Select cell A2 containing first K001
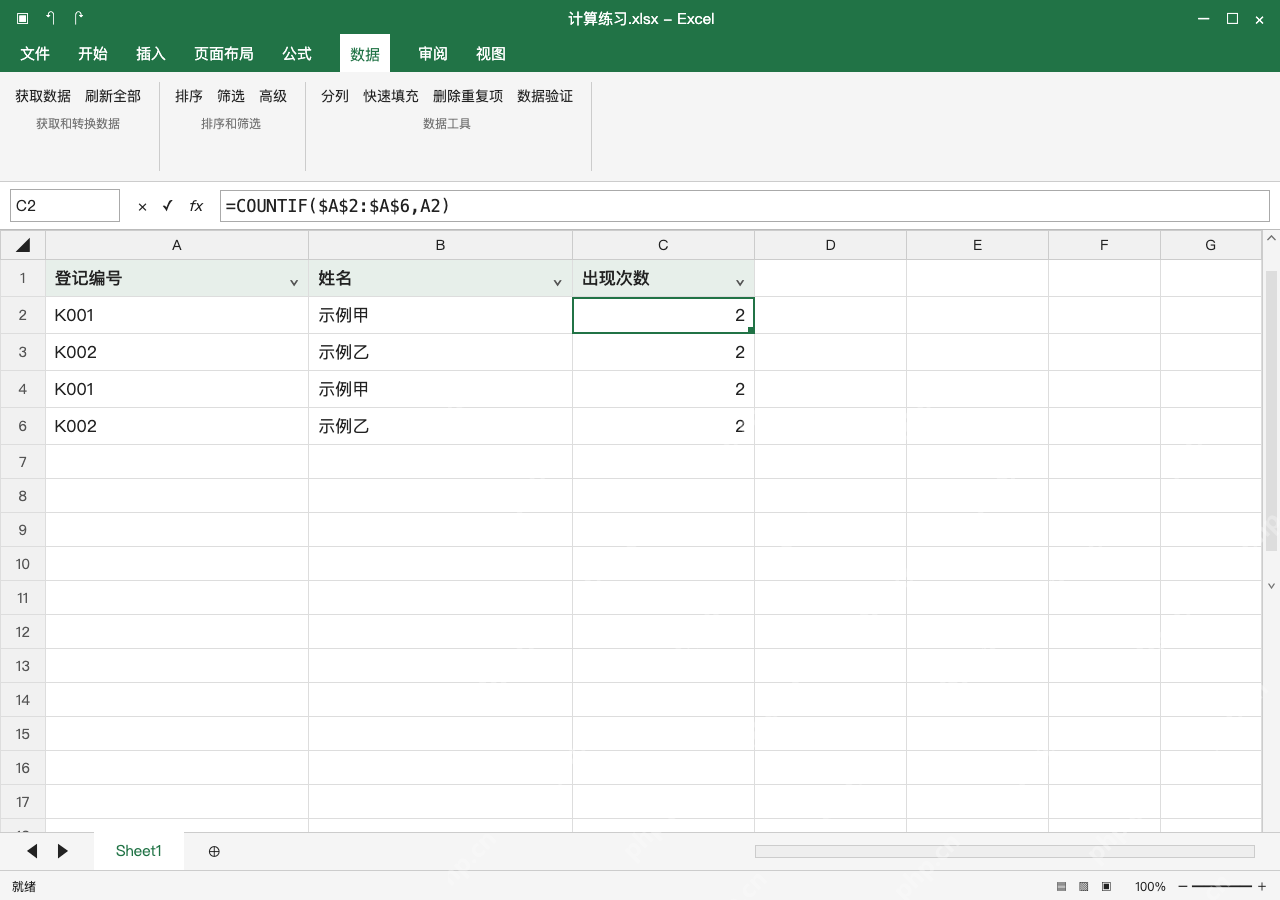 click(x=177, y=315)
